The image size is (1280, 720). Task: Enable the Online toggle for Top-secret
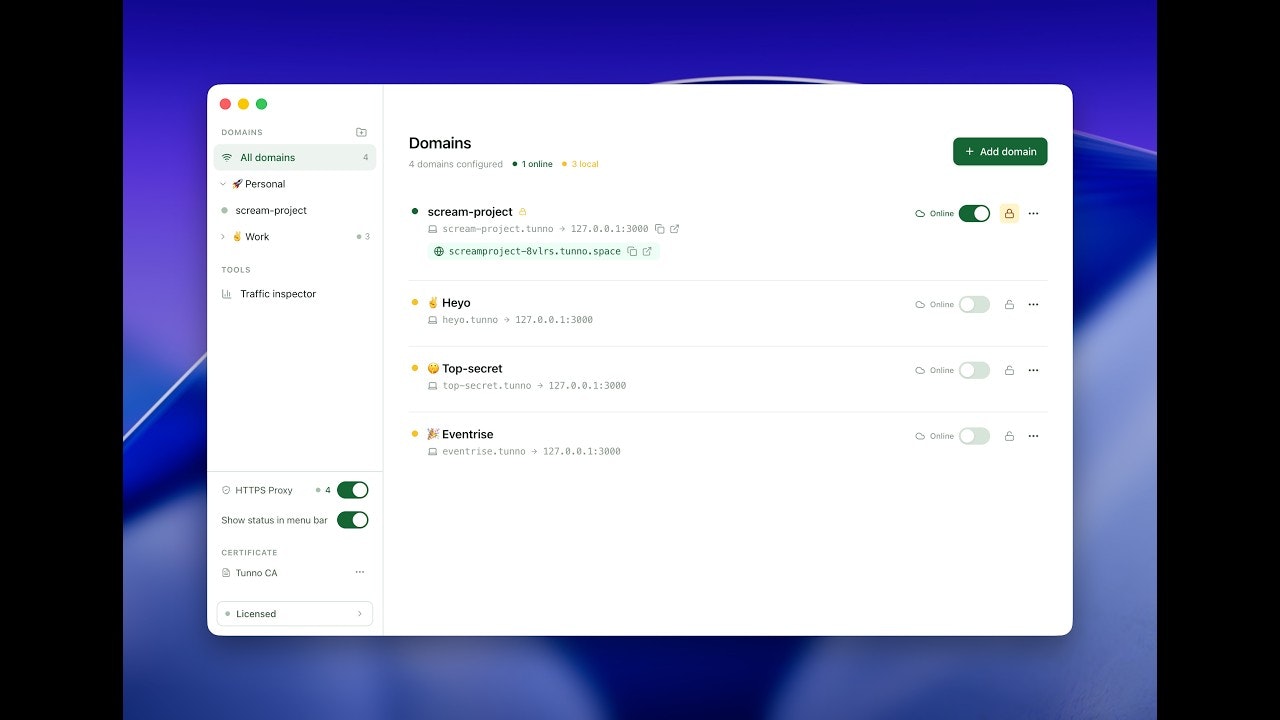[974, 370]
